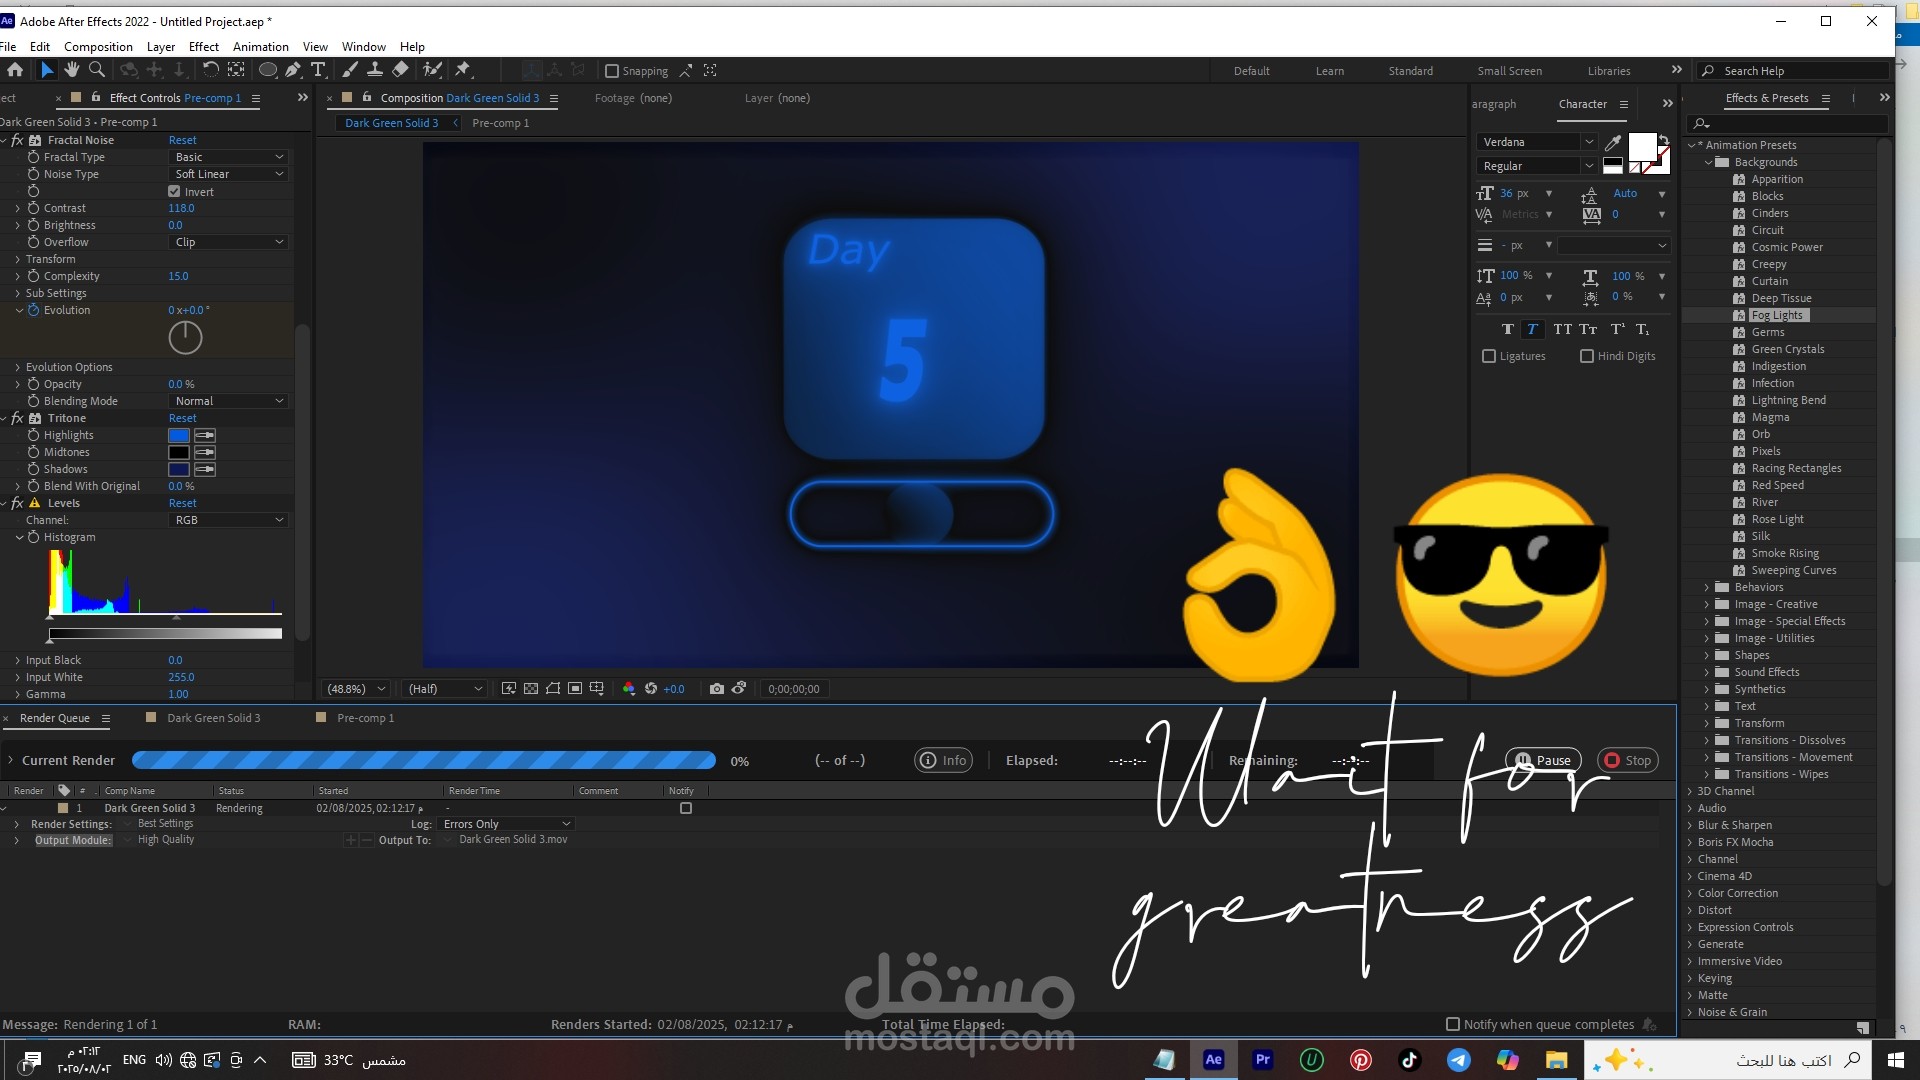Go to the Home screen icon
Screen dimensions: 1920x1080
pyautogui.click(x=15, y=70)
